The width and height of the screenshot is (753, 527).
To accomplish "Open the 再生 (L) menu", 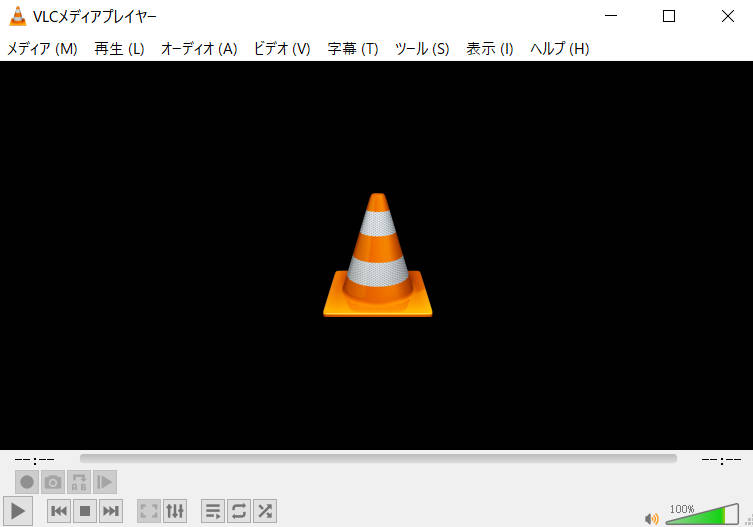I will pos(120,49).
